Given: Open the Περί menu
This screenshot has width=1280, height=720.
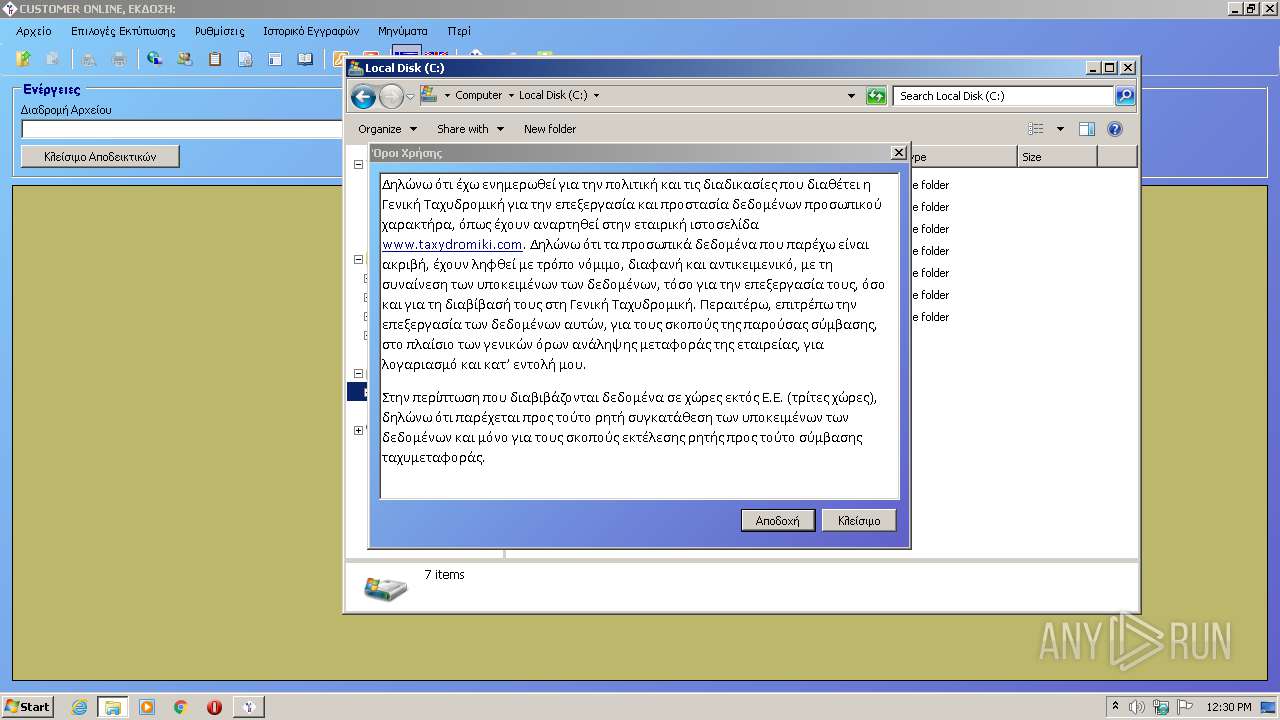Looking at the screenshot, I should (459, 31).
